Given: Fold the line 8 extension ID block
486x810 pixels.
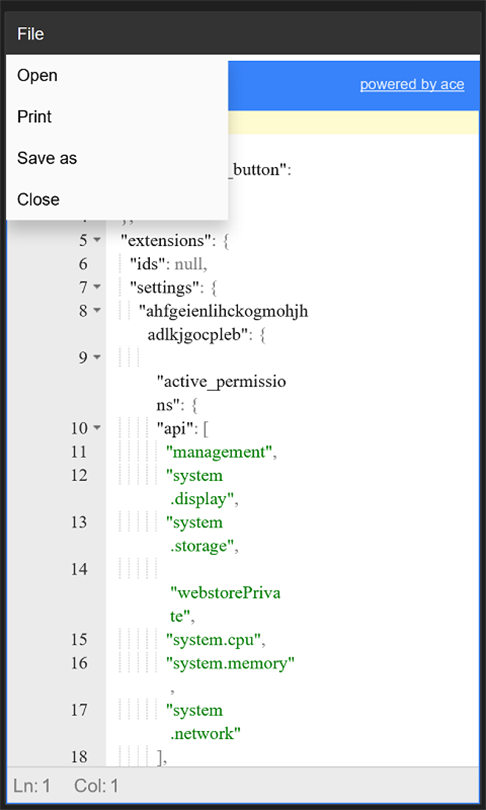Looking at the screenshot, I should tap(97, 310).
